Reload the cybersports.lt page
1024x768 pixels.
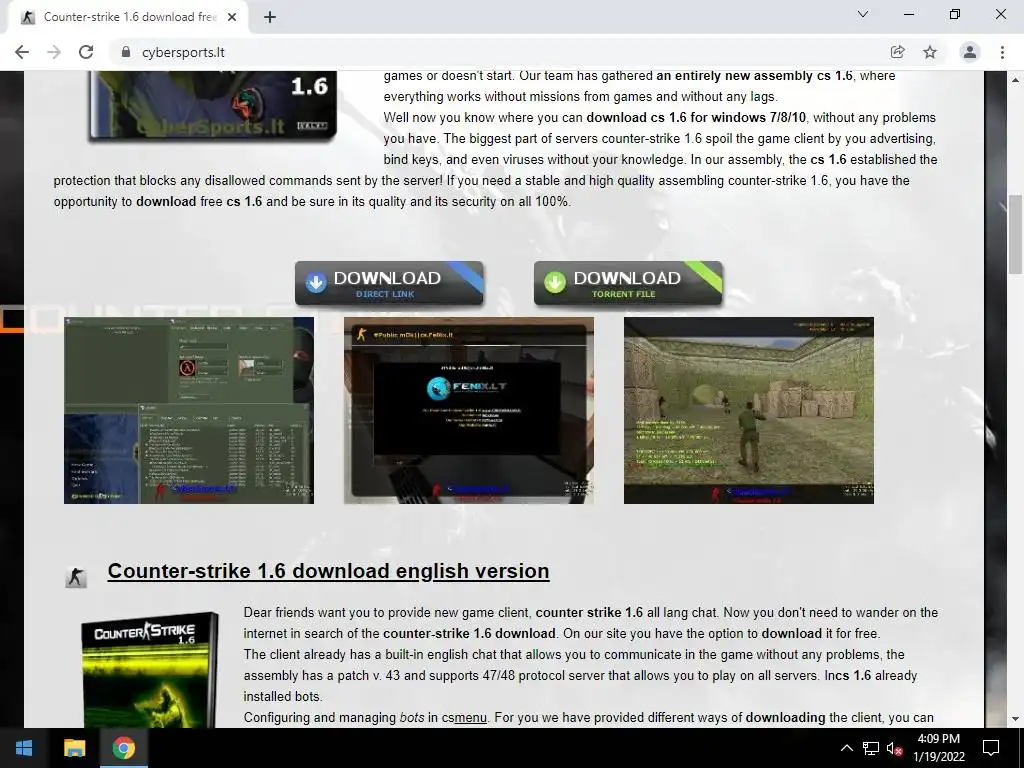86,52
